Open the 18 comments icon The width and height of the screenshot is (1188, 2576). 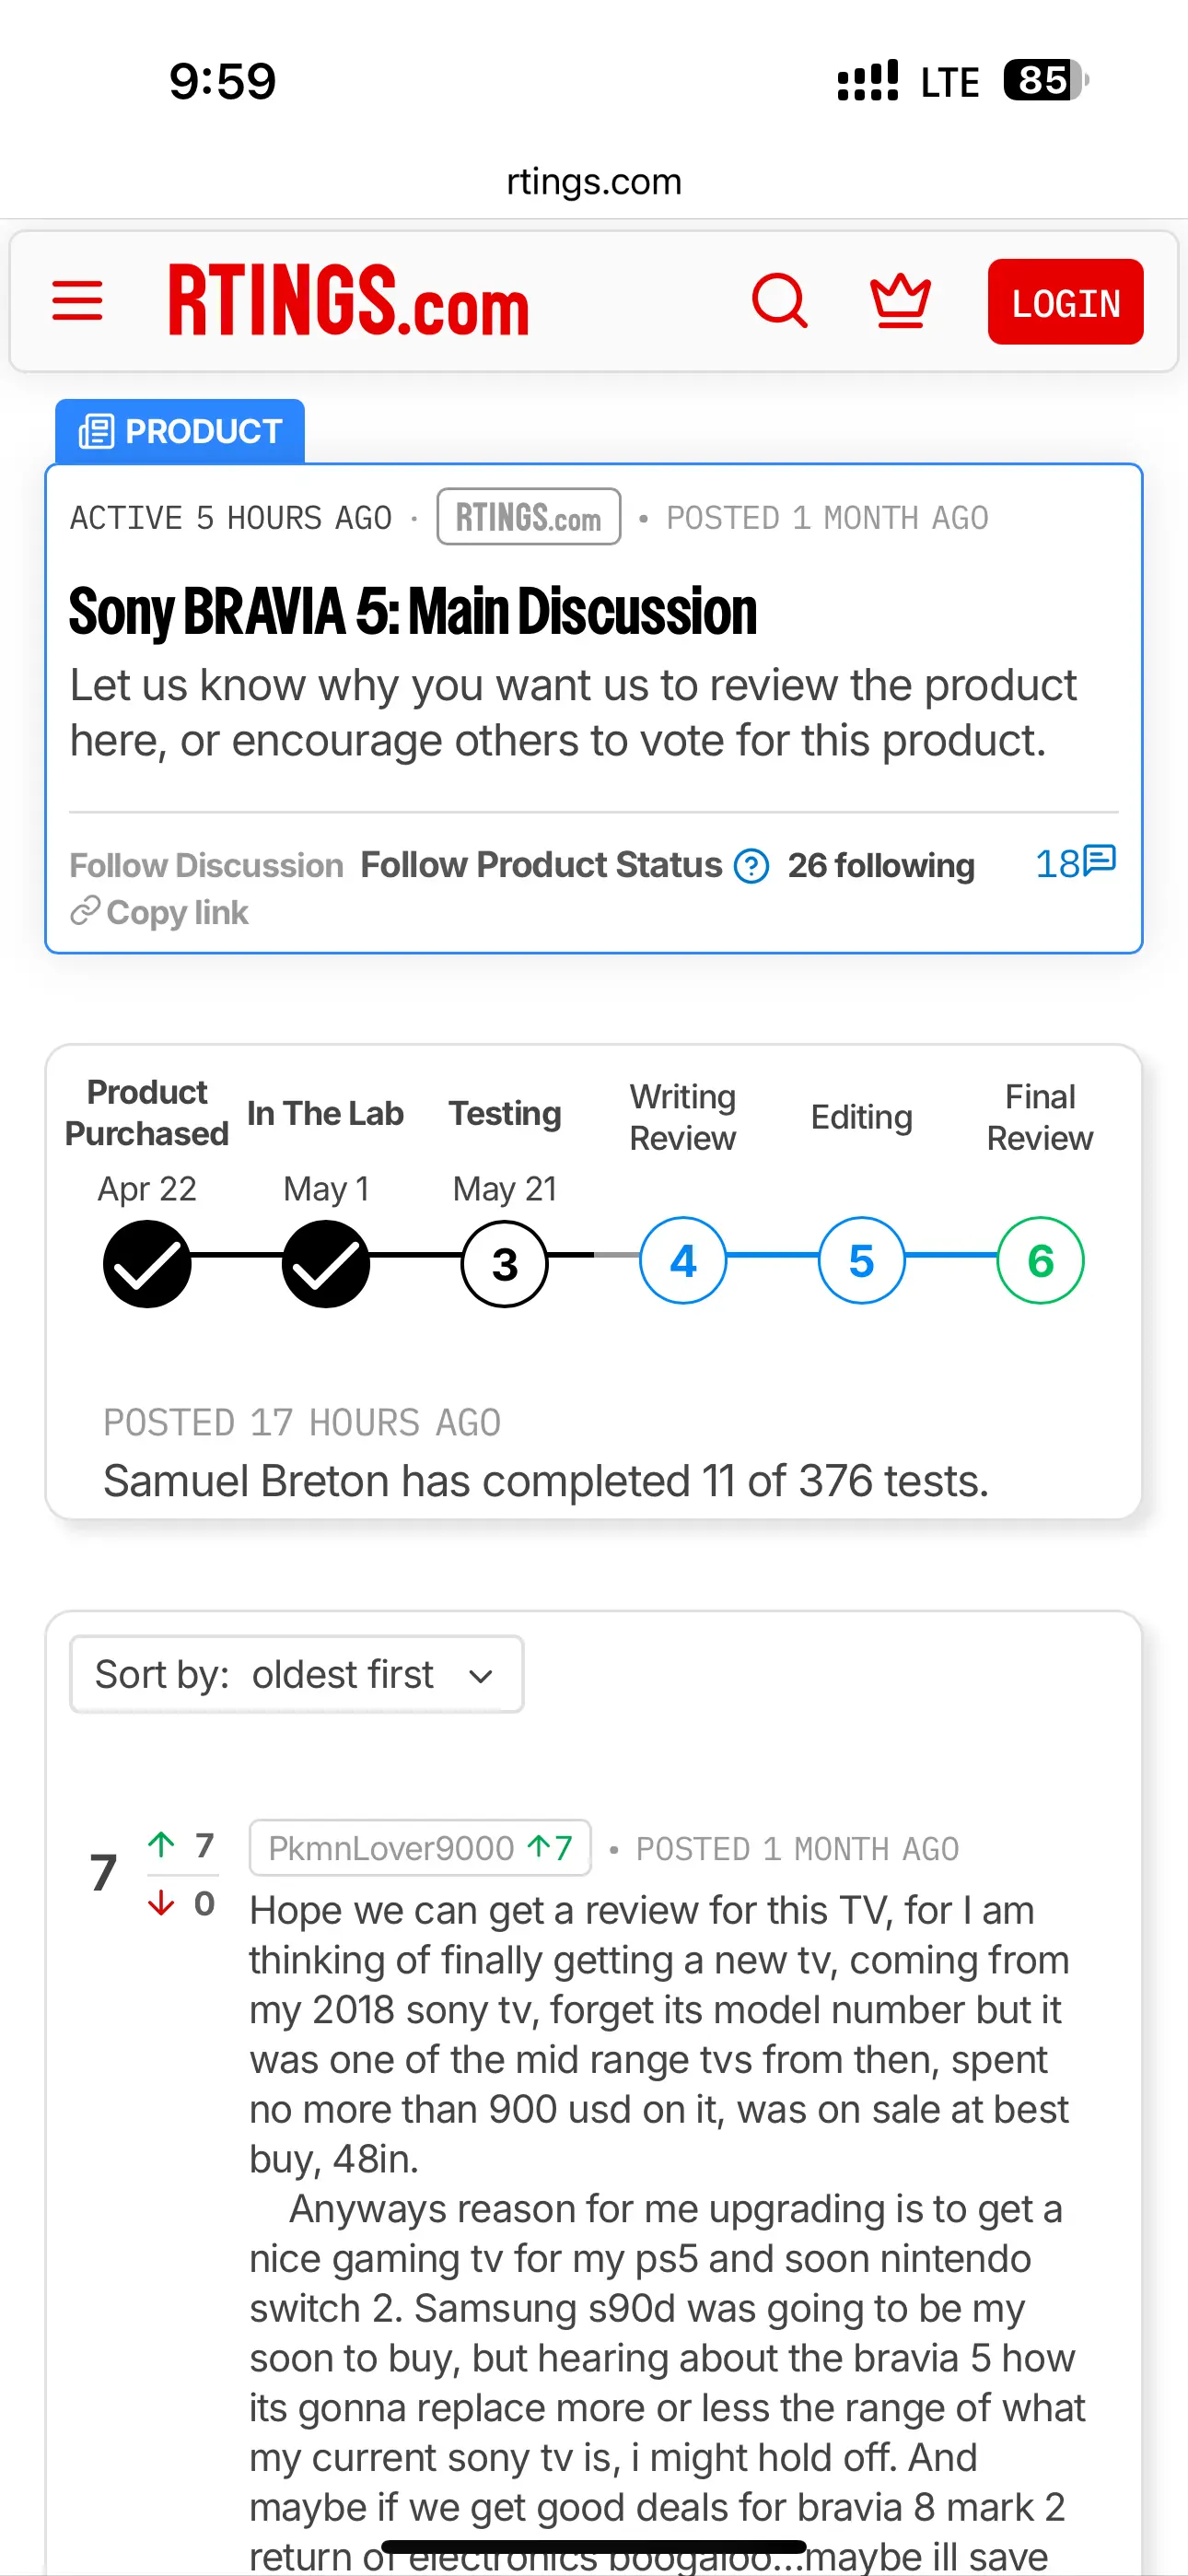[x=1075, y=863]
